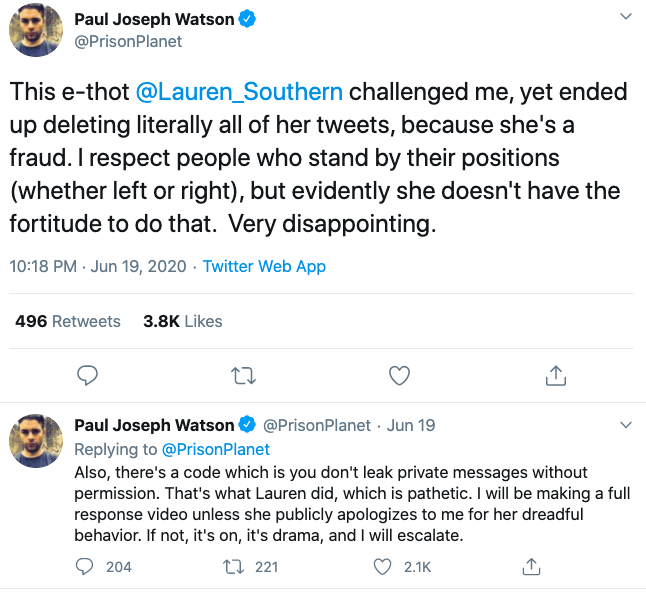This screenshot has height=598, width=646.
Task: Expand the reply tweet's chevron menu
Action: pos(625,425)
